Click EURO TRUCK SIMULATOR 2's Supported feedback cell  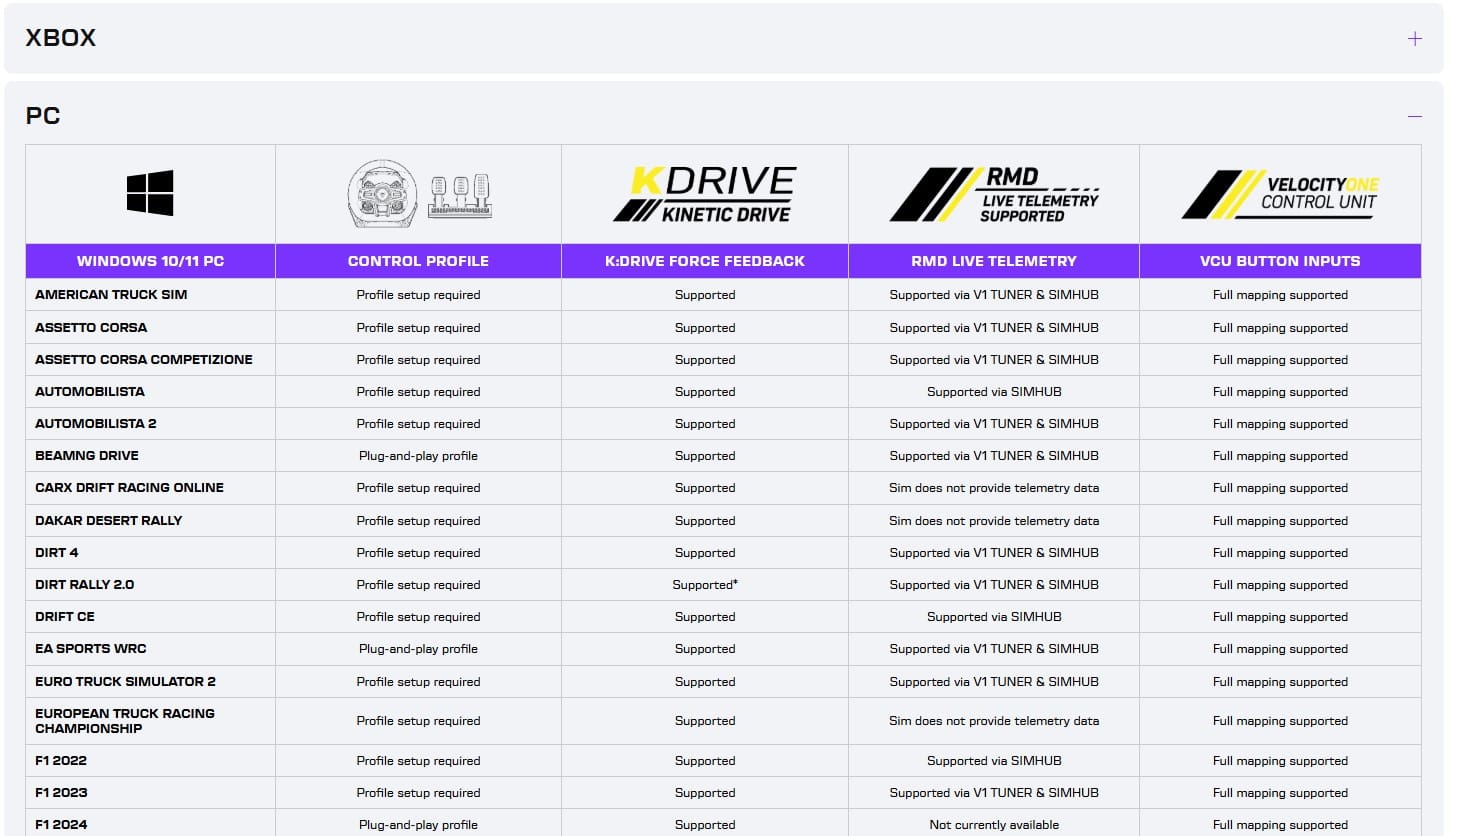(x=705, y=682)
